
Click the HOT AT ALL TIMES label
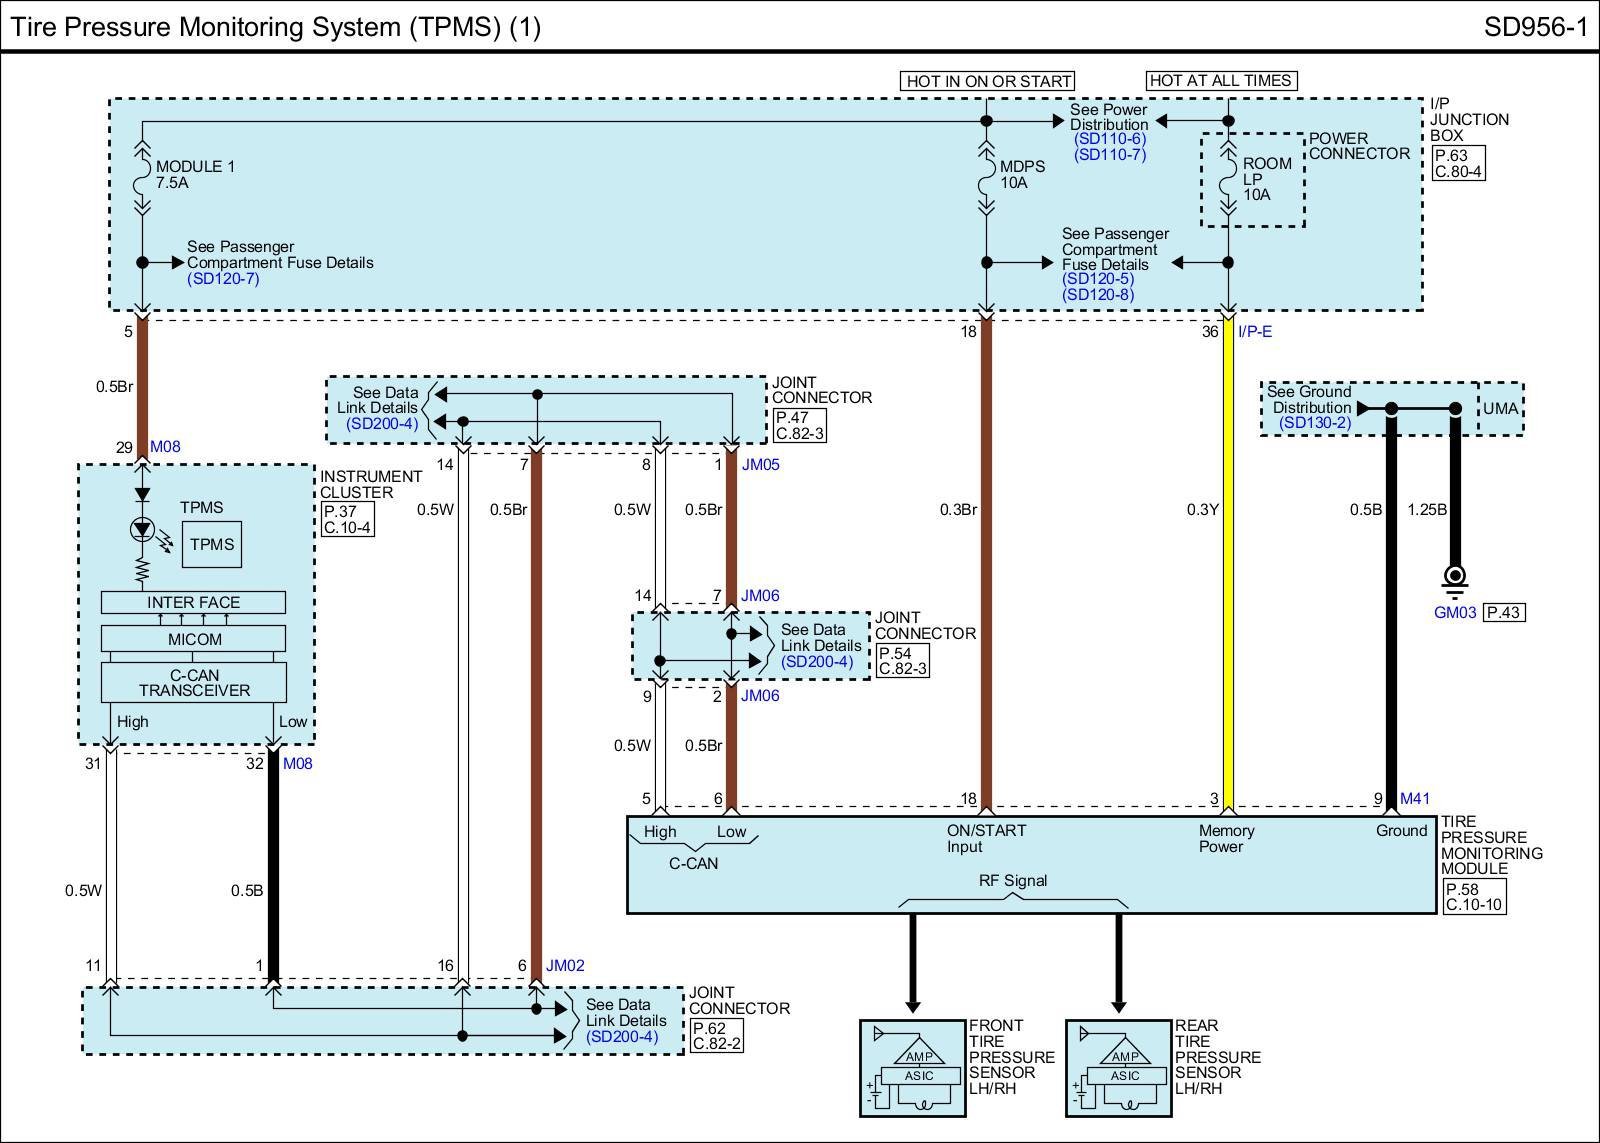pos(1220,80)
